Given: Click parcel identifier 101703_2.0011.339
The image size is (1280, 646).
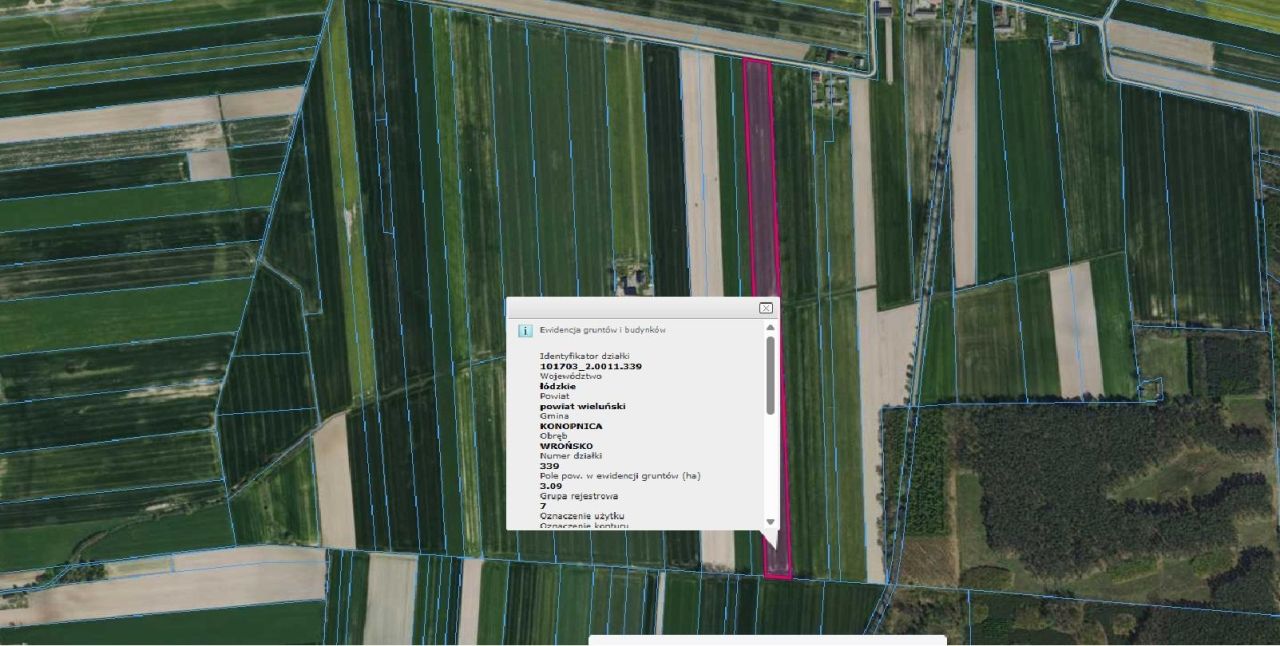Looking at the screenshot, I should click(x=590, y=366).
